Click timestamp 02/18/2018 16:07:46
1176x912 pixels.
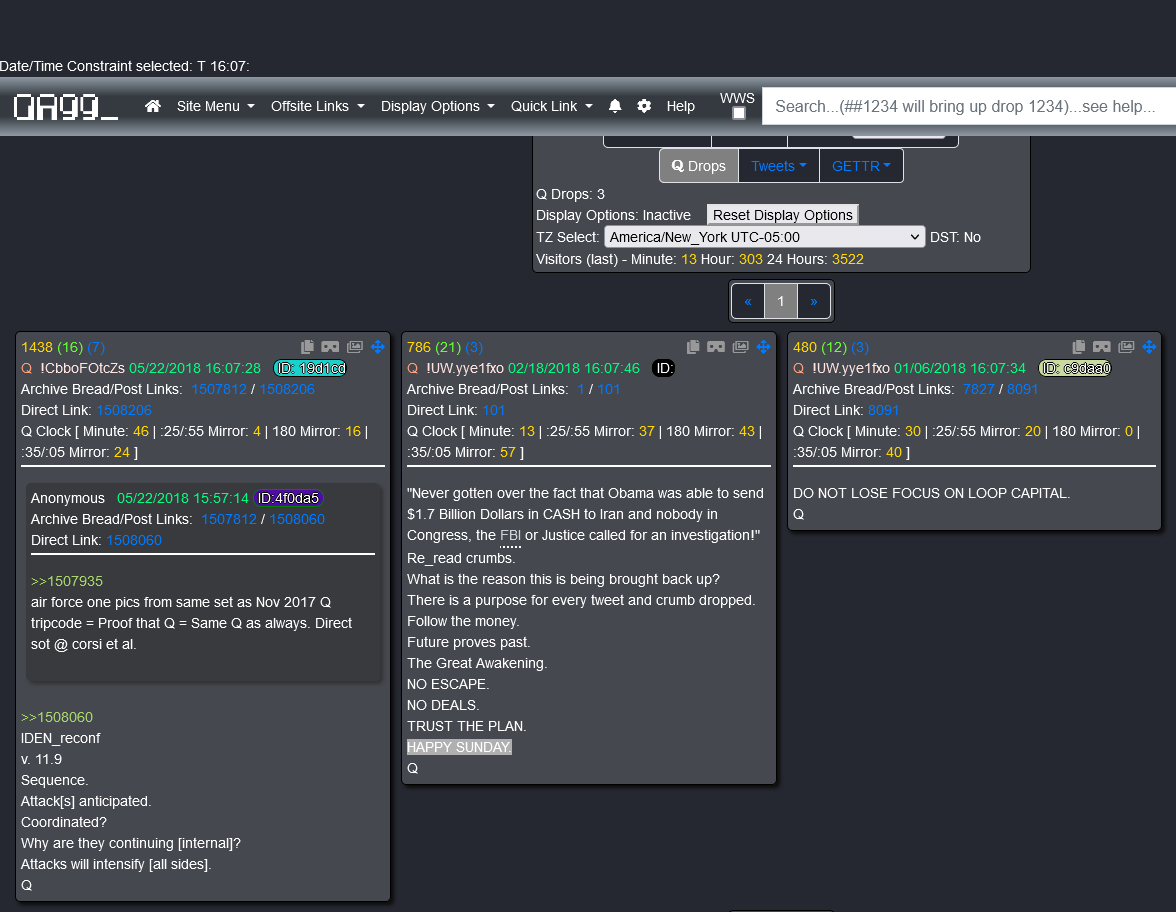574,368
